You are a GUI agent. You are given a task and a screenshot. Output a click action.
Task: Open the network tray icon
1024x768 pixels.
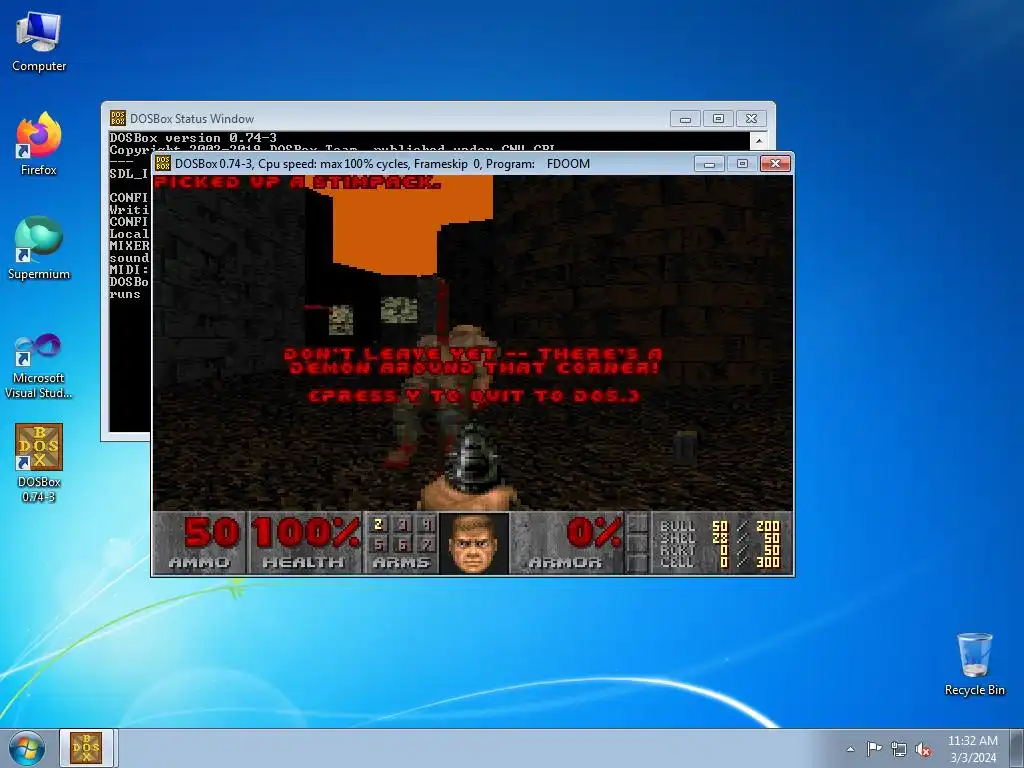899,749
